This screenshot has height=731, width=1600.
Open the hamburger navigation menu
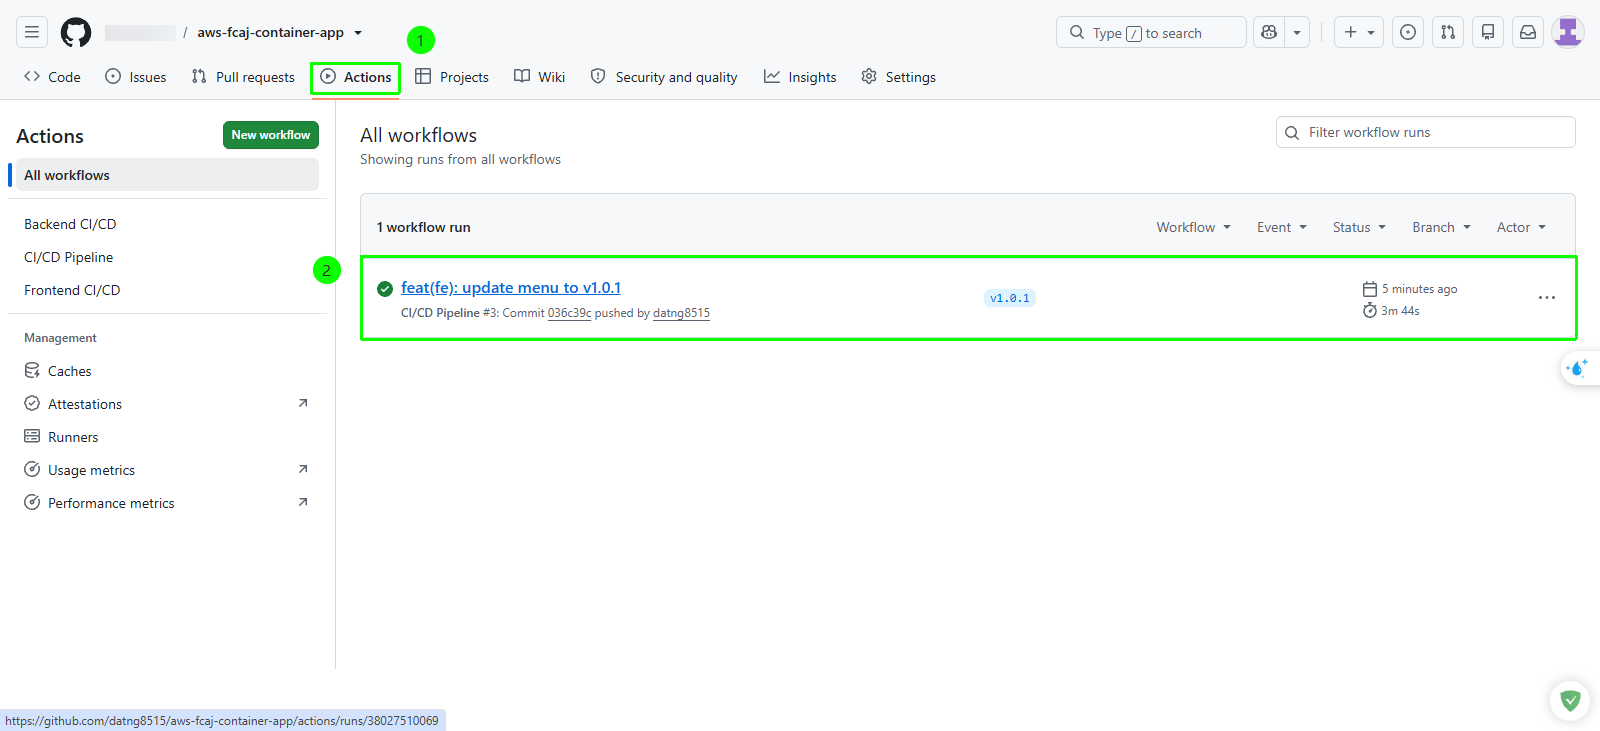[32, 32]
